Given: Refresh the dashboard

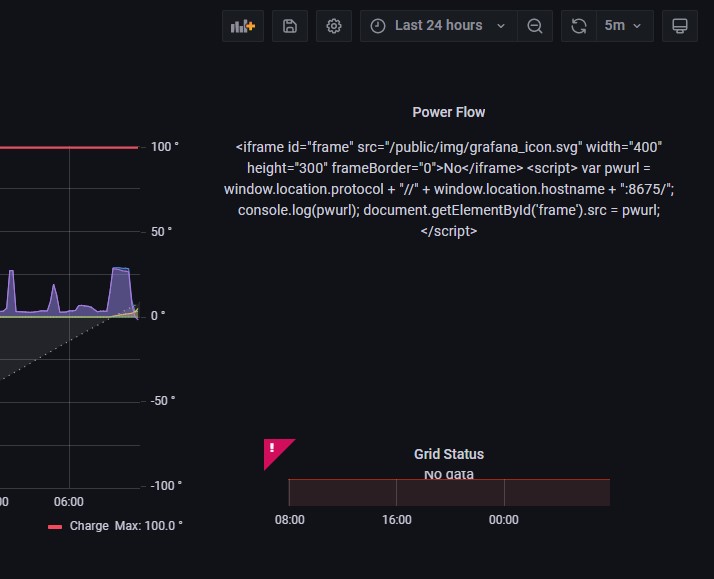Looking at the screenshot, I should coord(579,26).
